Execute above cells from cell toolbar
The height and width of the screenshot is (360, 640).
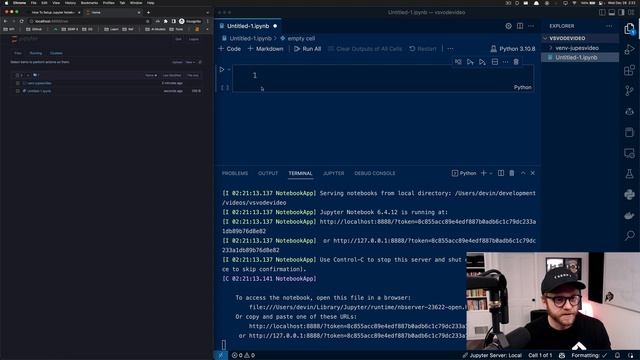[x=470, y=62]
